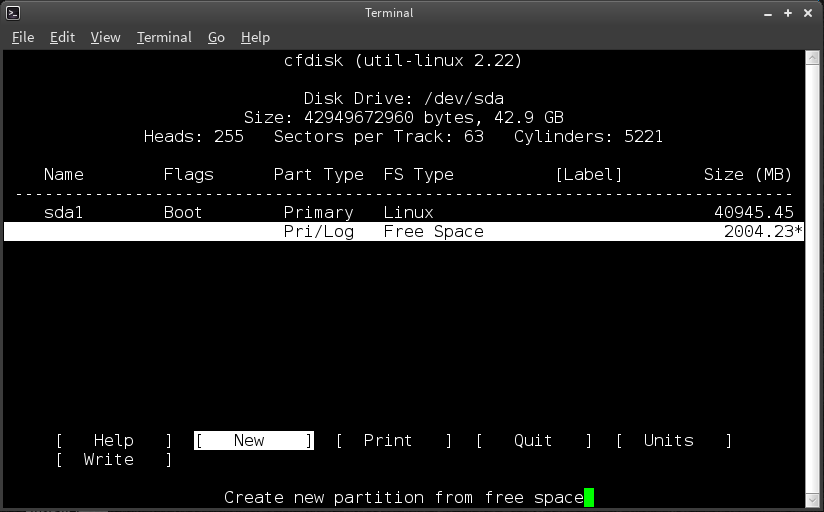824x512 pixels.
Task: Open the File menu
Action: pos(23,37)
